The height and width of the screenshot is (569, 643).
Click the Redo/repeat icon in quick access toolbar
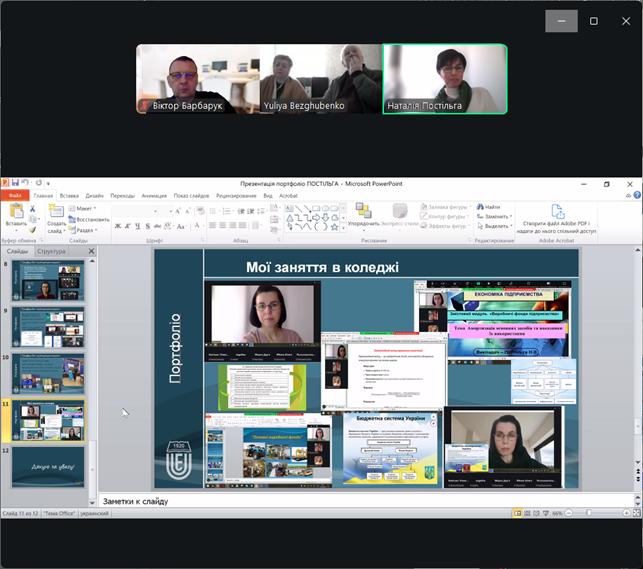coord(39,182)
